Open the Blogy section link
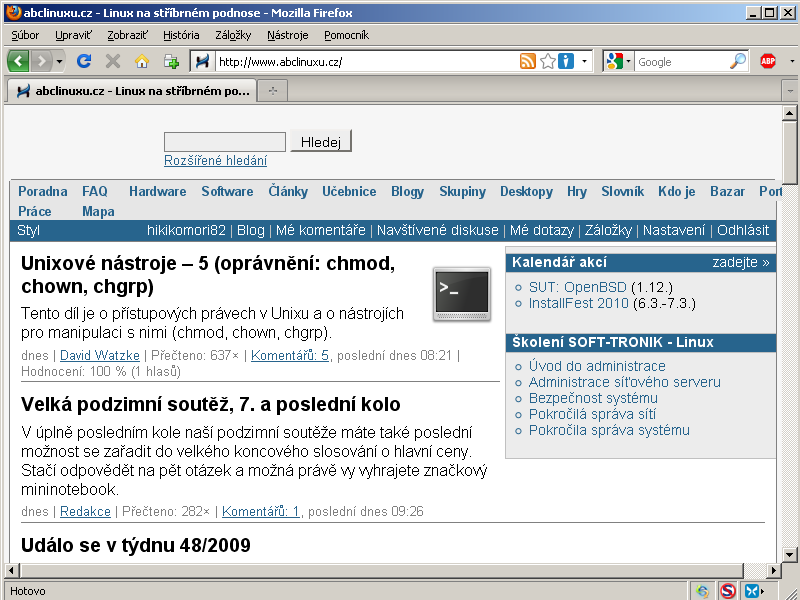800x600 pixels. (x=407, y=191)
